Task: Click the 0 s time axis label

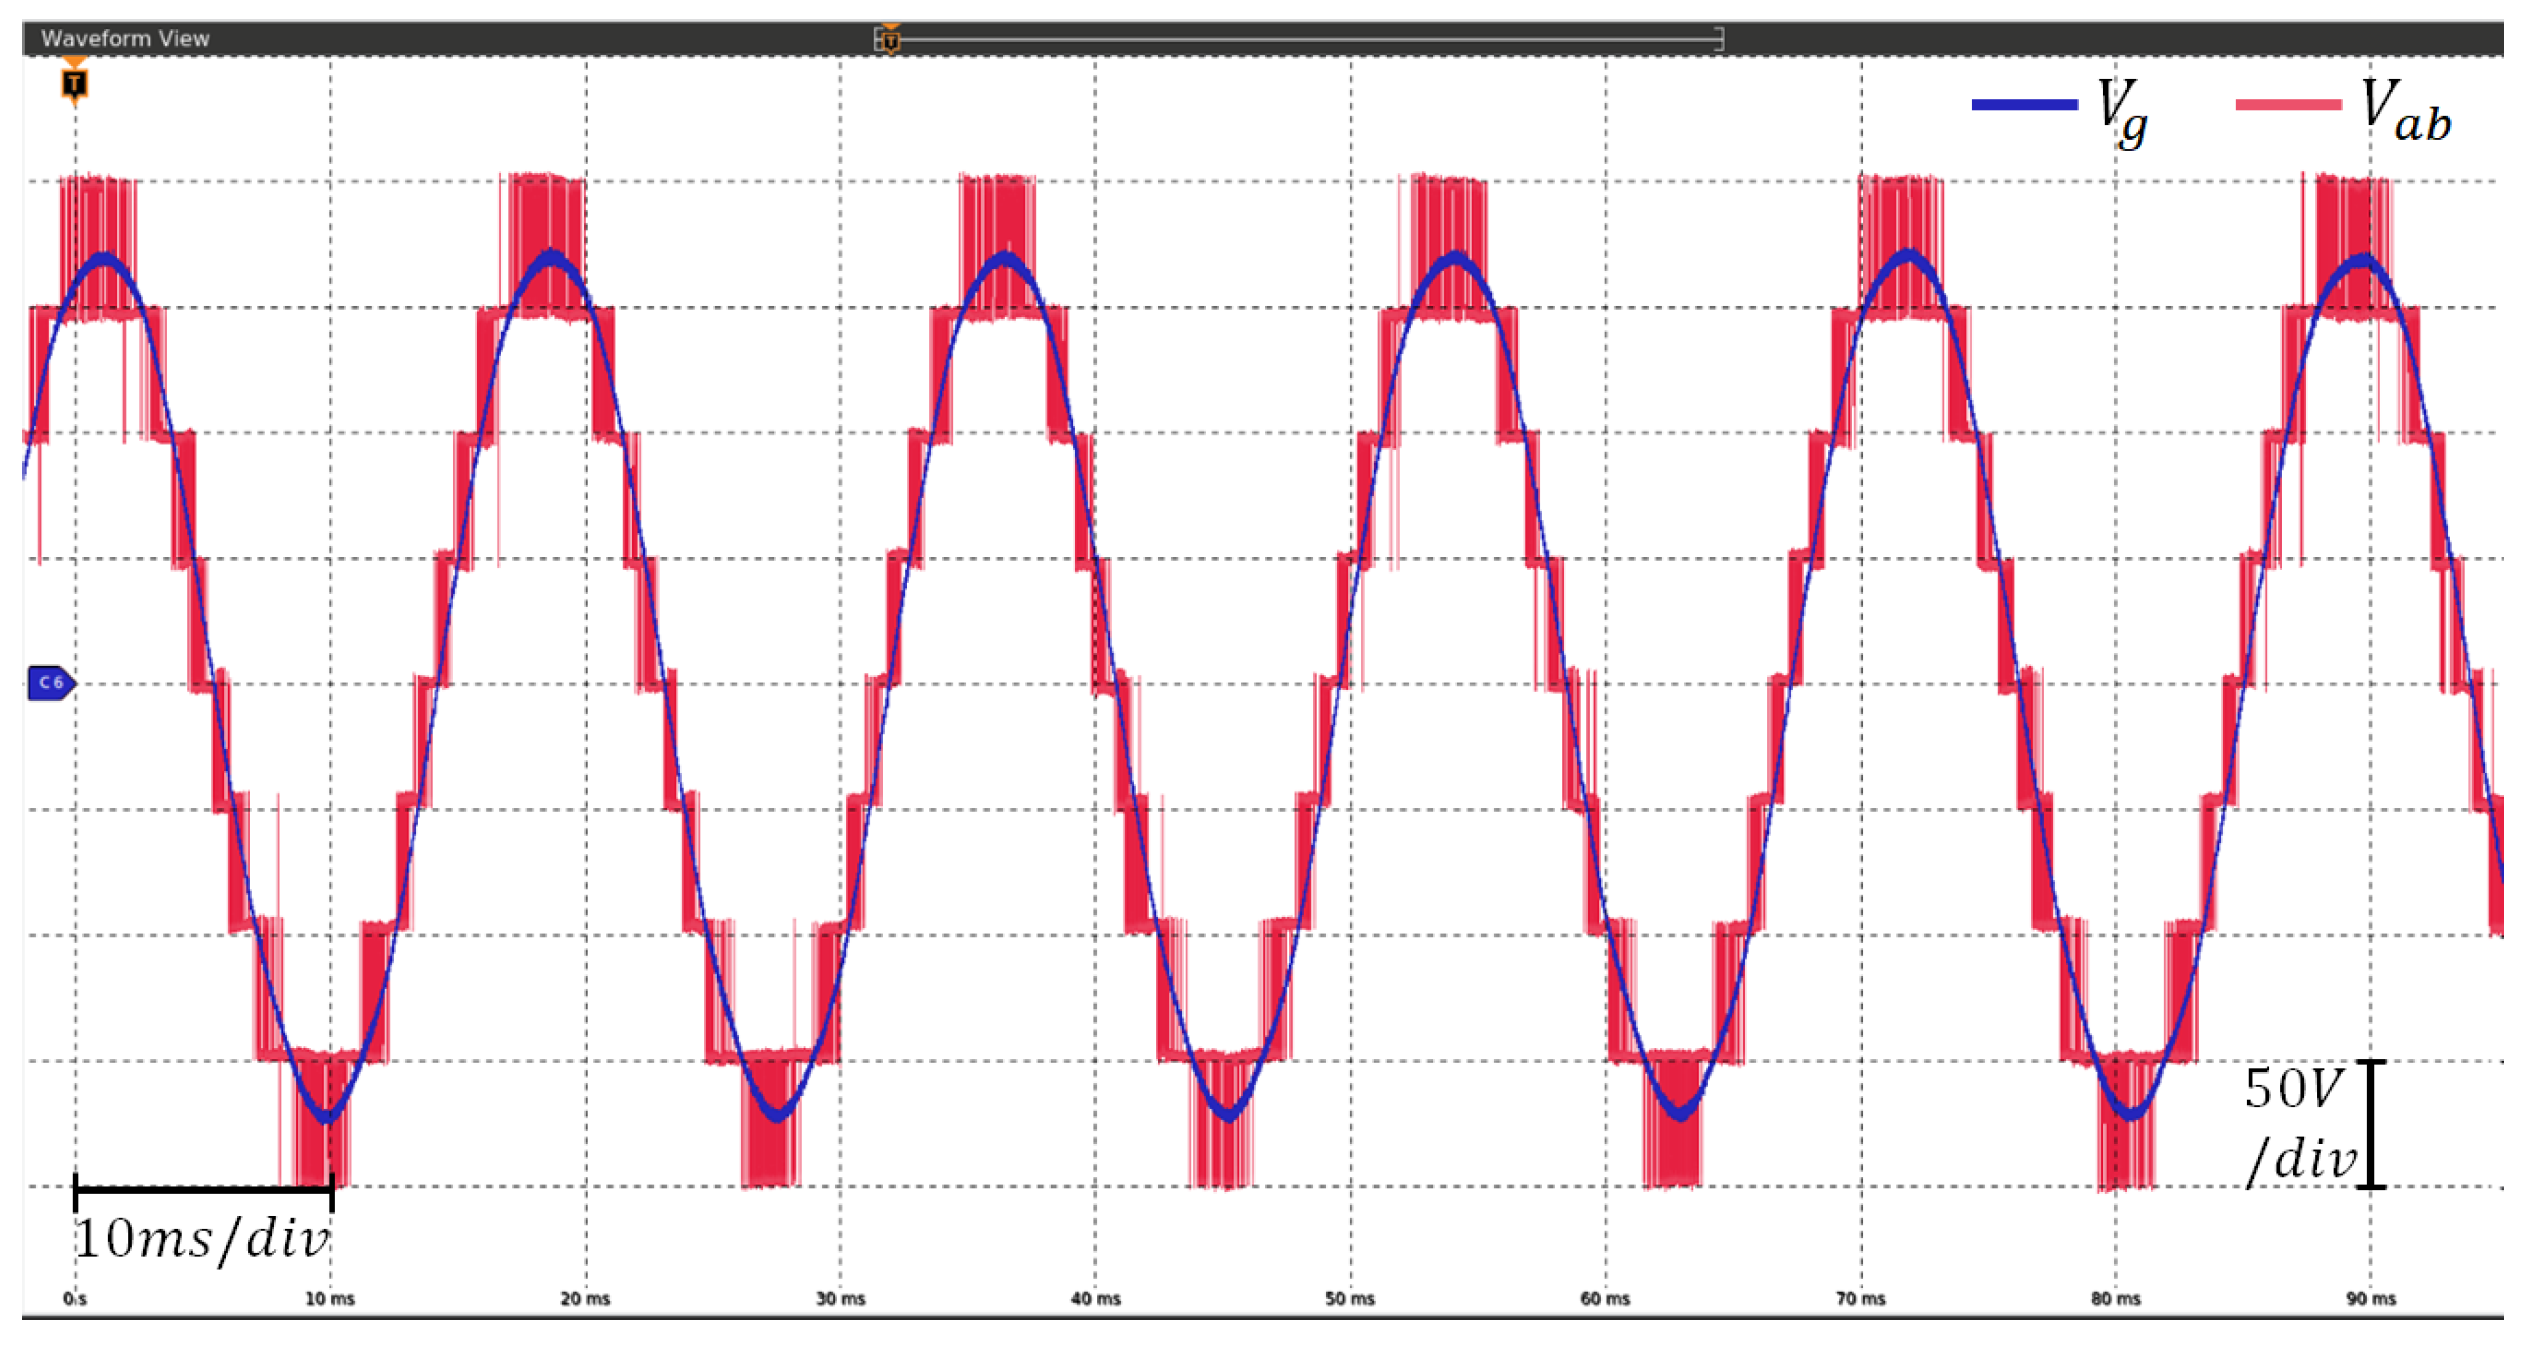Action: click(x=74, y=1298)
